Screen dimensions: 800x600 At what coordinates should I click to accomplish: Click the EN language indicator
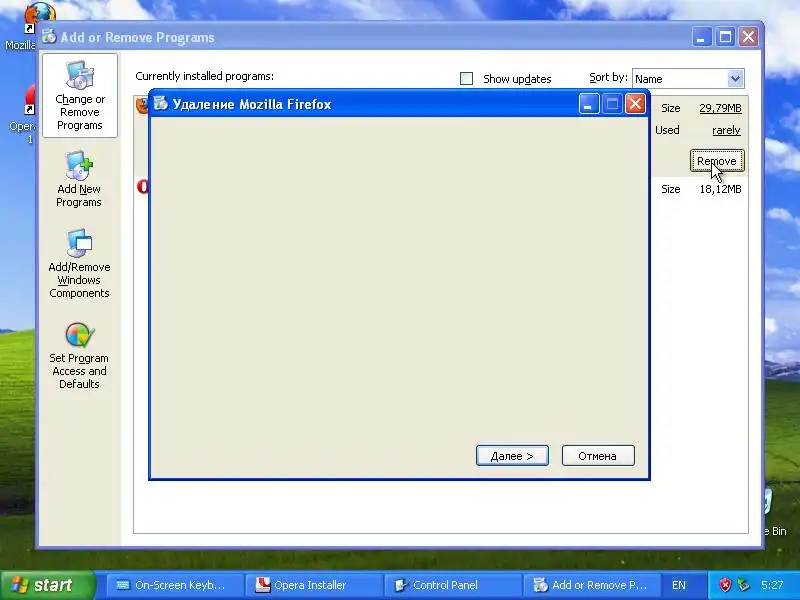(679, 585)
